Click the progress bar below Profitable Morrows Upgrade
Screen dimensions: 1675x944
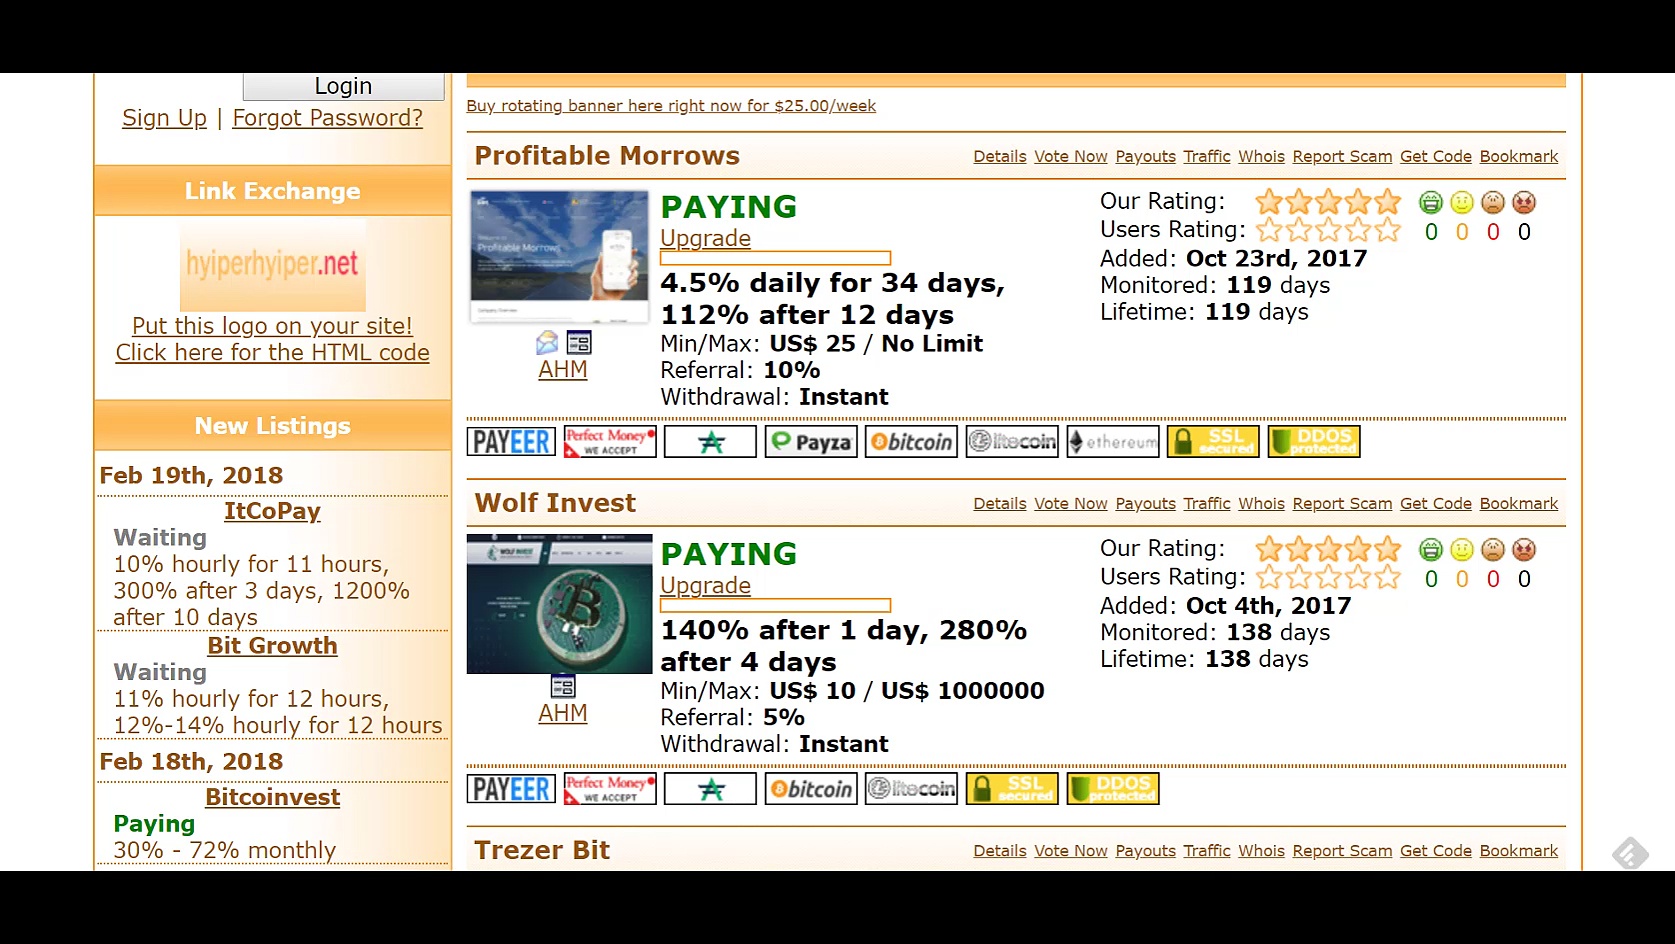(775, 259)
